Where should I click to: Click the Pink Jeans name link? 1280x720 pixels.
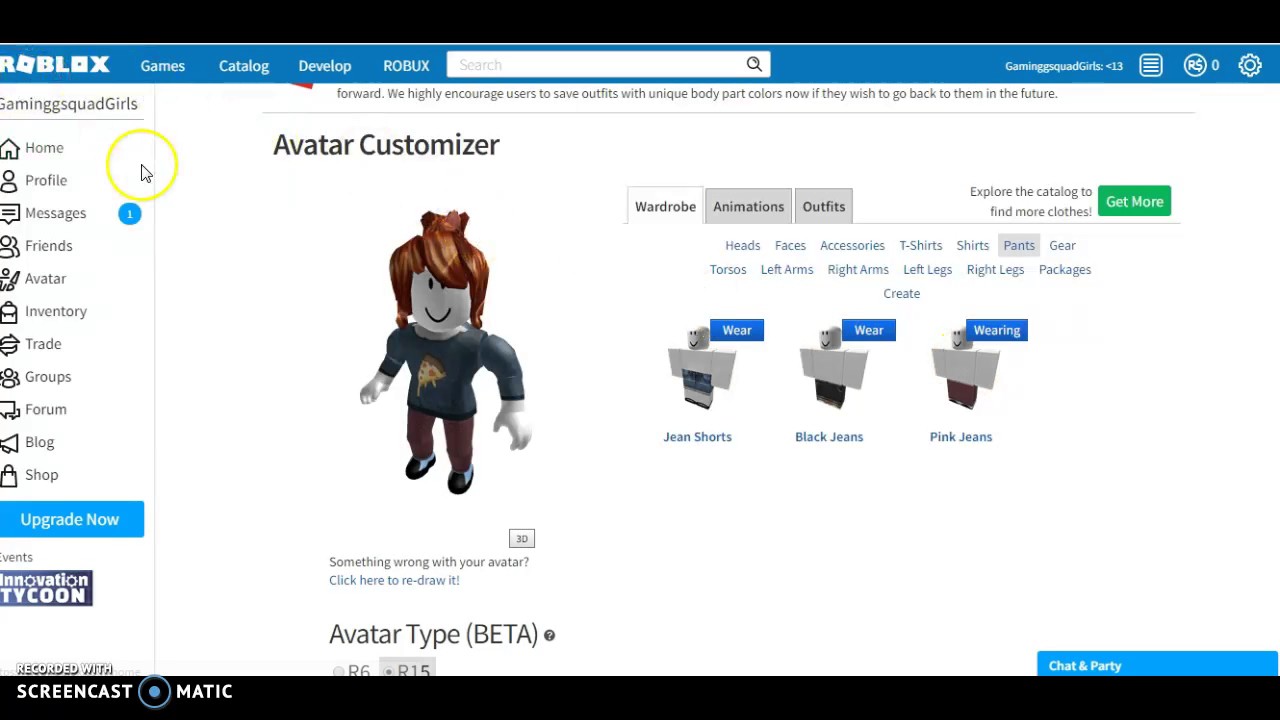click(x=961, y=436)
